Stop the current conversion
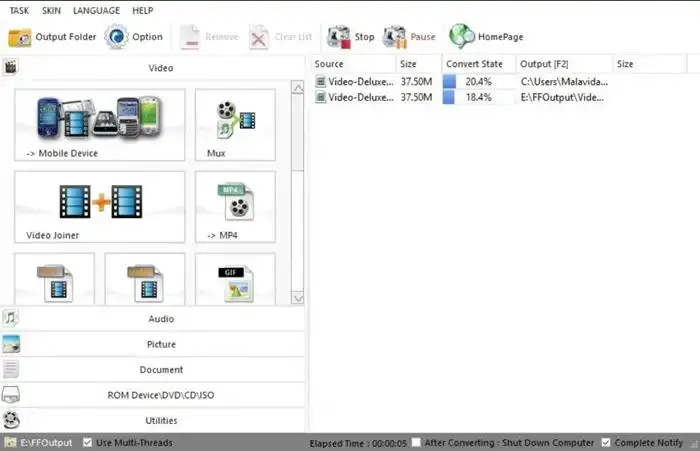The height and width of the screenshot is (451, 700). 339,37
